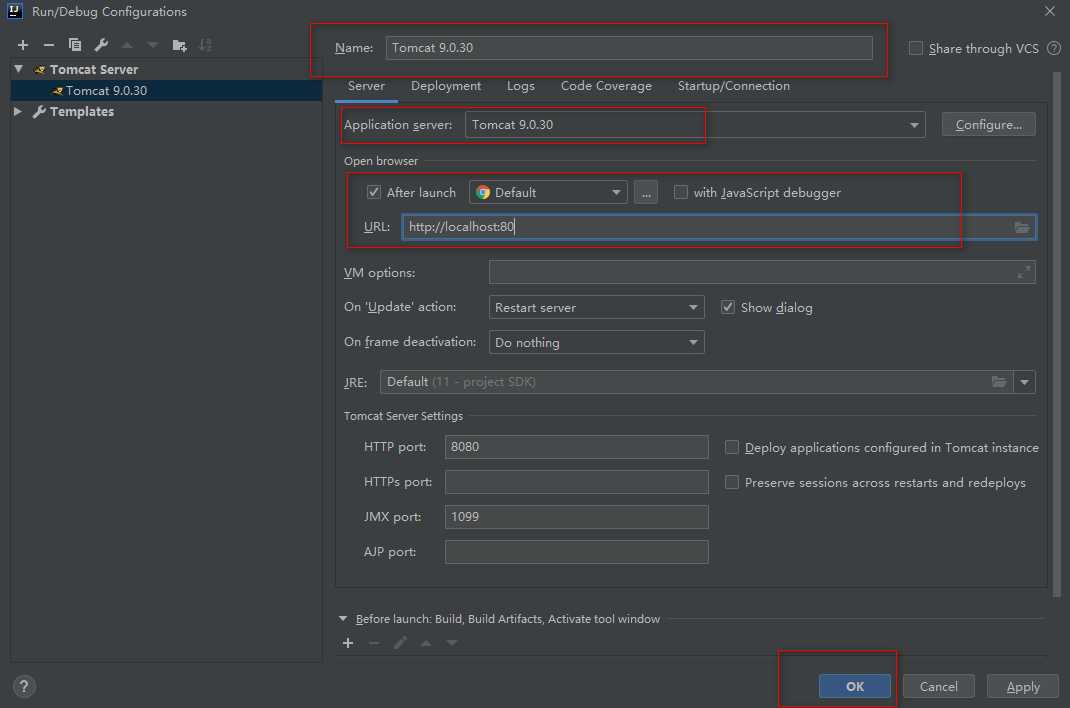The width and height of the screenshot is (1070, 708).
Task: Select the Templates tree item
Action: (81, 111)
